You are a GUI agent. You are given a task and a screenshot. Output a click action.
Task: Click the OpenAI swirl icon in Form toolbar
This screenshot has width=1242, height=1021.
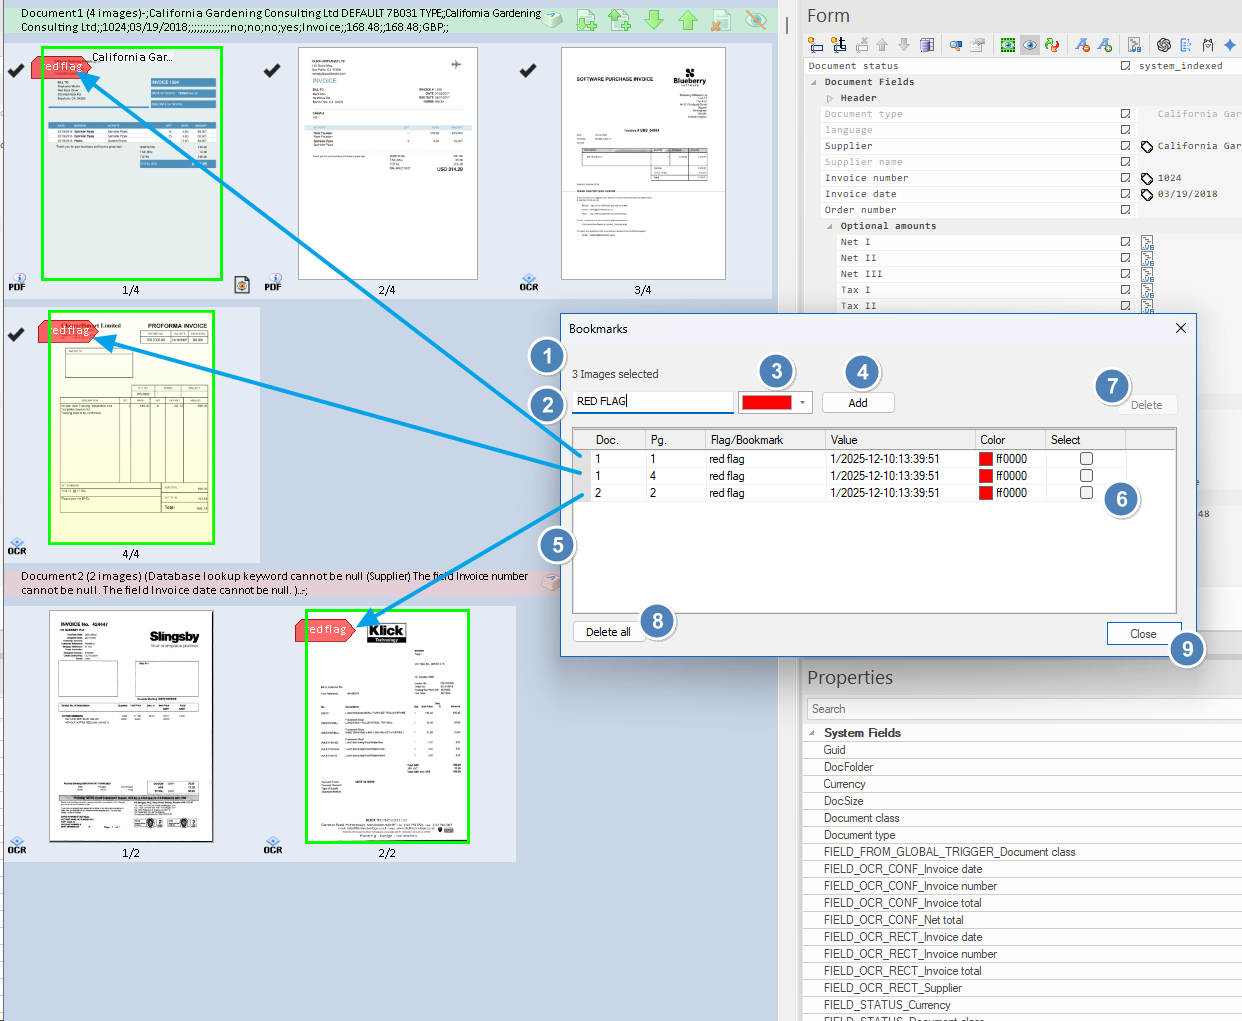[1163, 45]
